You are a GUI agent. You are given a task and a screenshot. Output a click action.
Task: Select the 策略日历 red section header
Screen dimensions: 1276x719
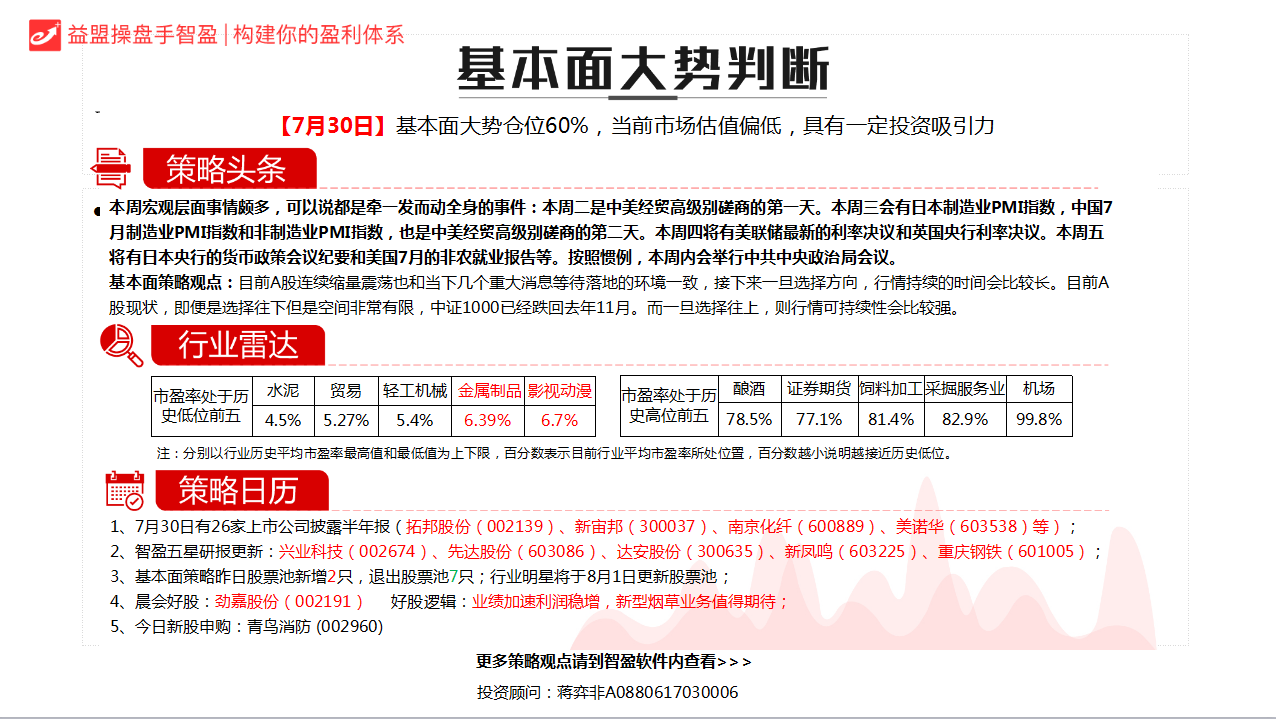(240, 490)
